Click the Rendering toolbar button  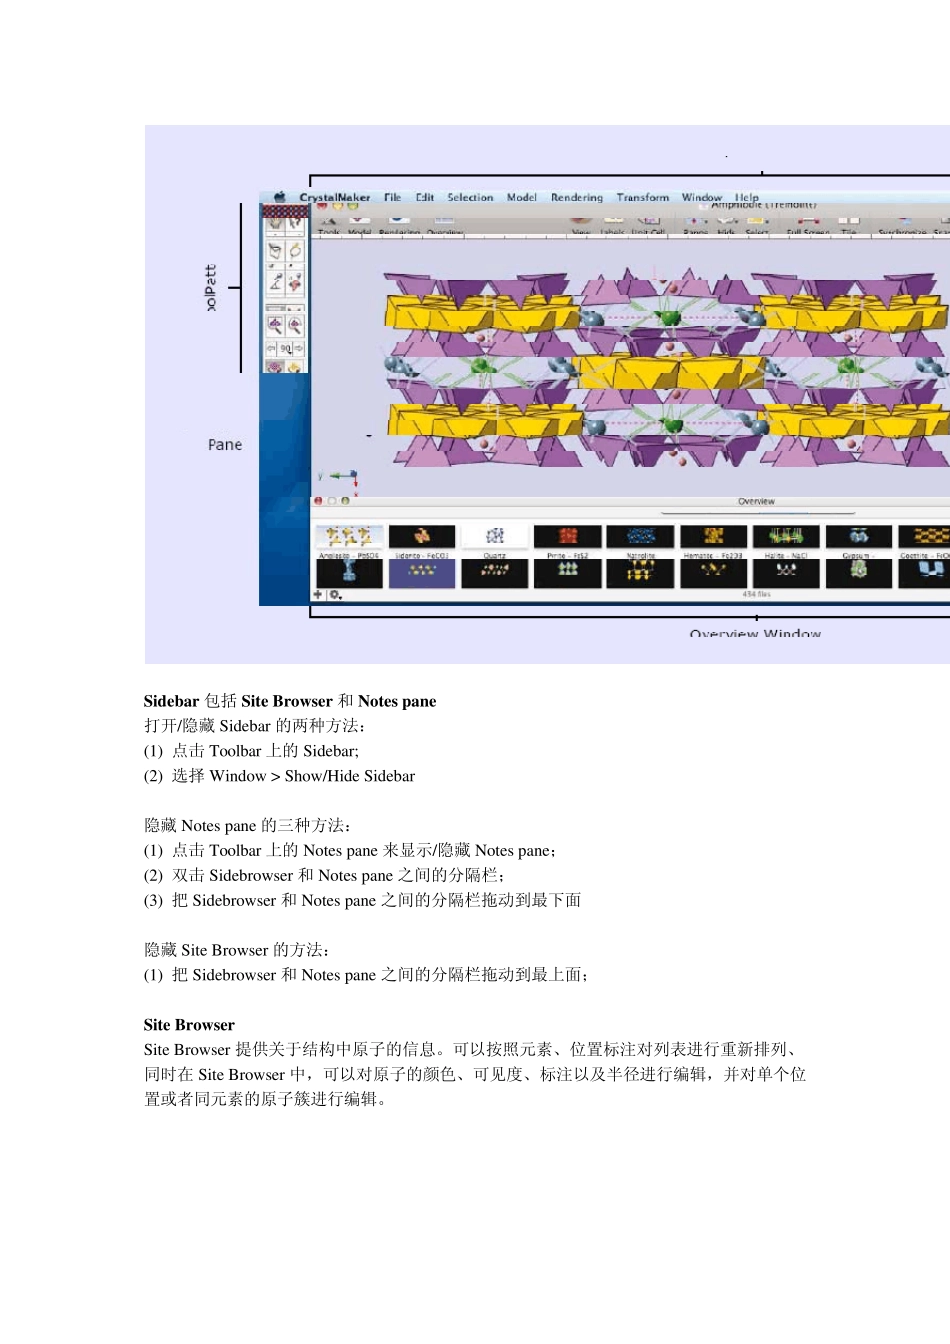point(399,228)
